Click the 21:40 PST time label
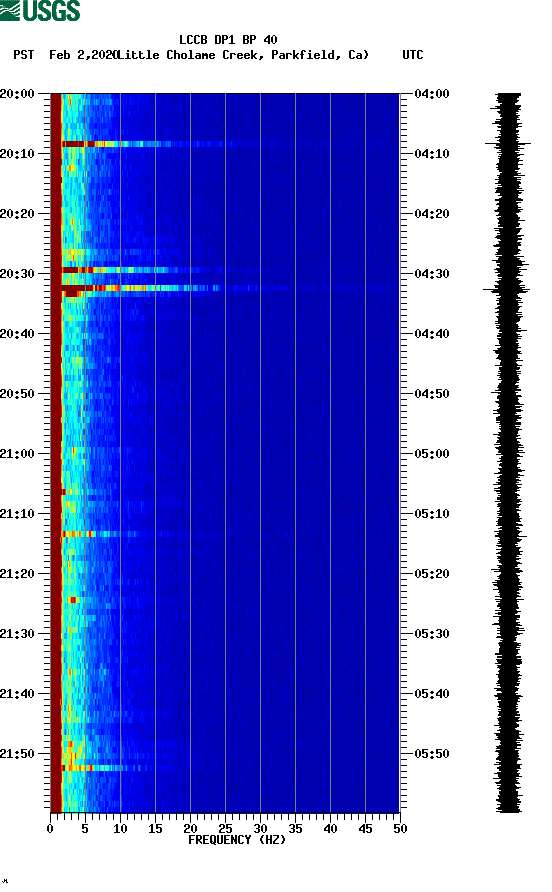Viewport: 552px width, 892px height. pyautogui.click(x=17, y=693)
